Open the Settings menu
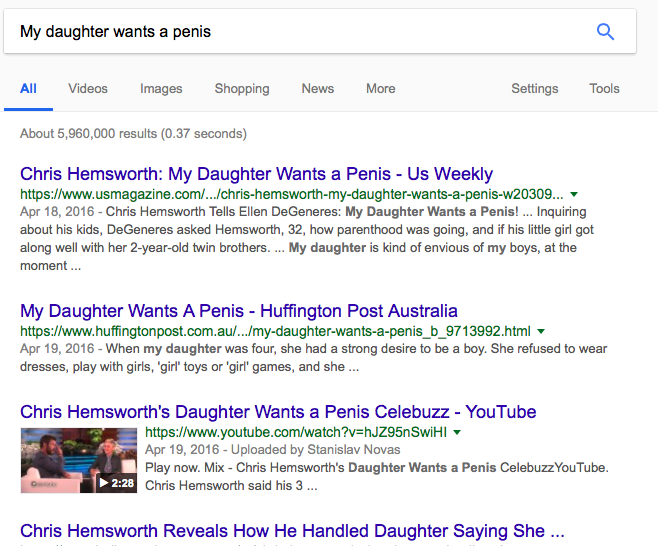Image resolution: width=658 pixels, height=546 pixels. tap(535, 89)
